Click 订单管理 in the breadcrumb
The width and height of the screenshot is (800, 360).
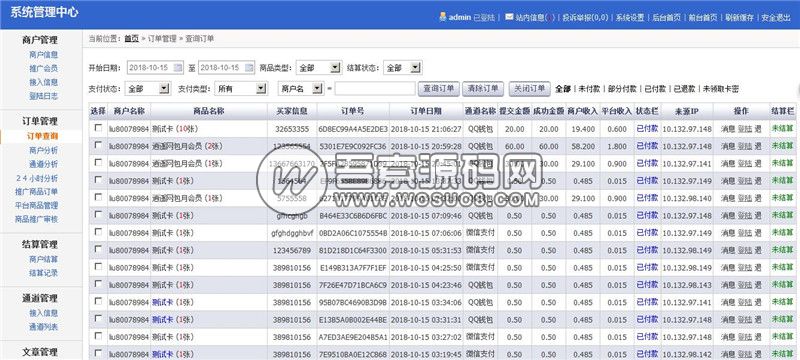[x=162, y=38]
